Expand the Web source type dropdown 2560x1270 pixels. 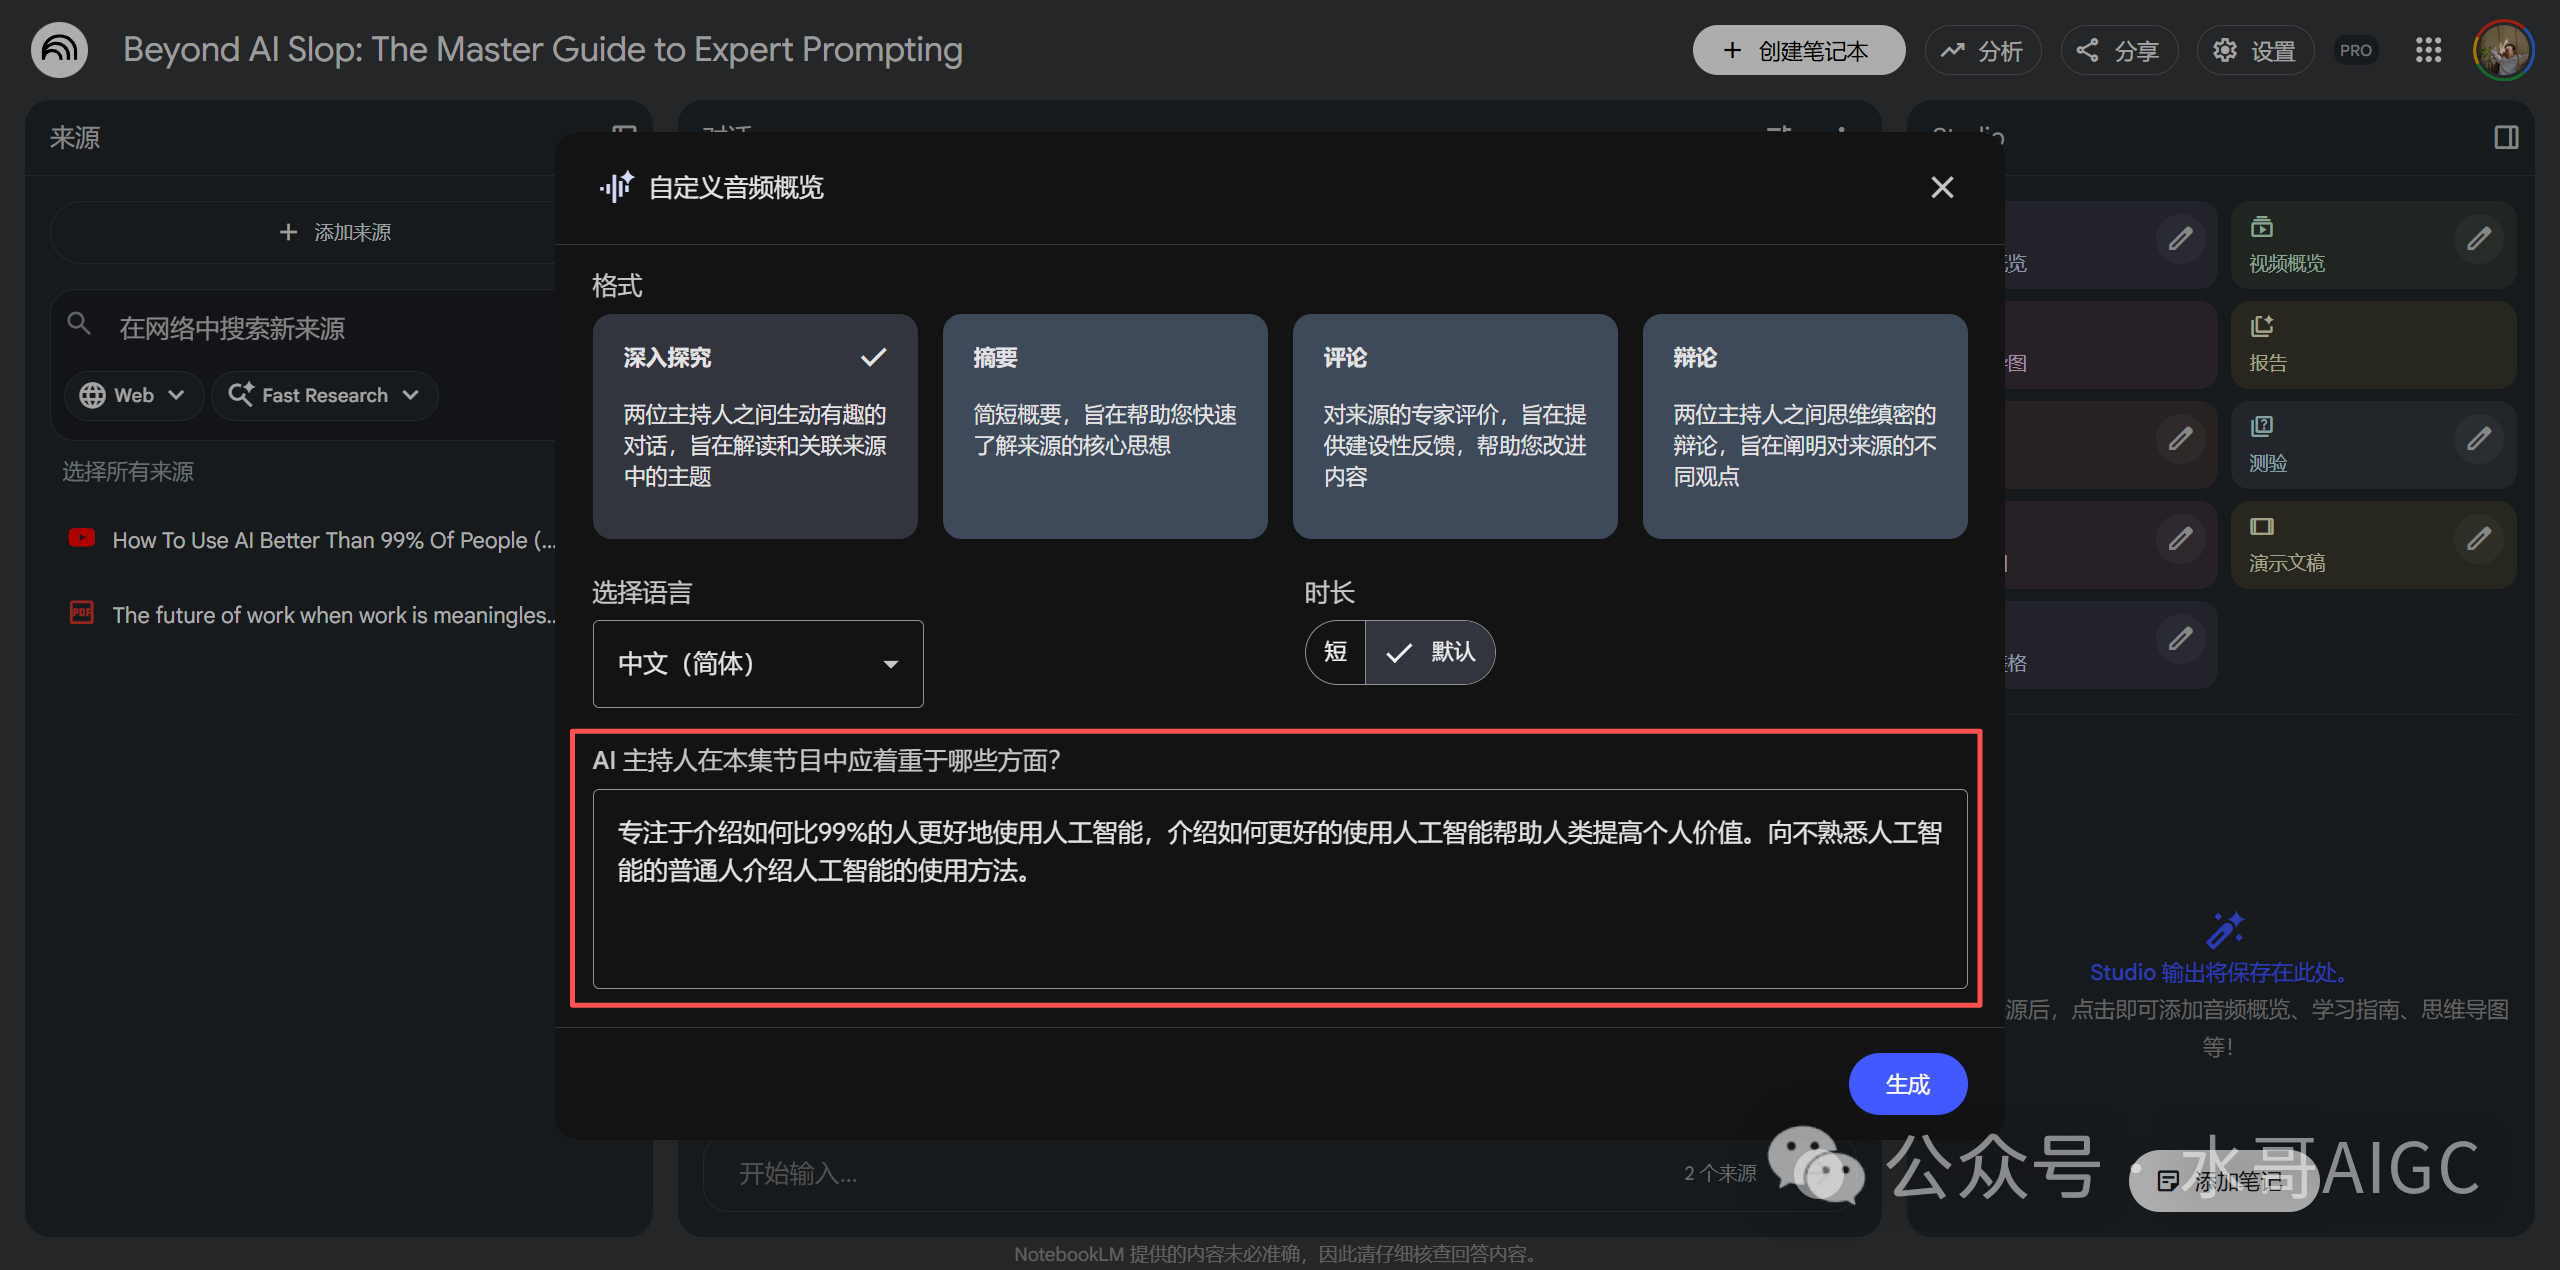point(134,395)
